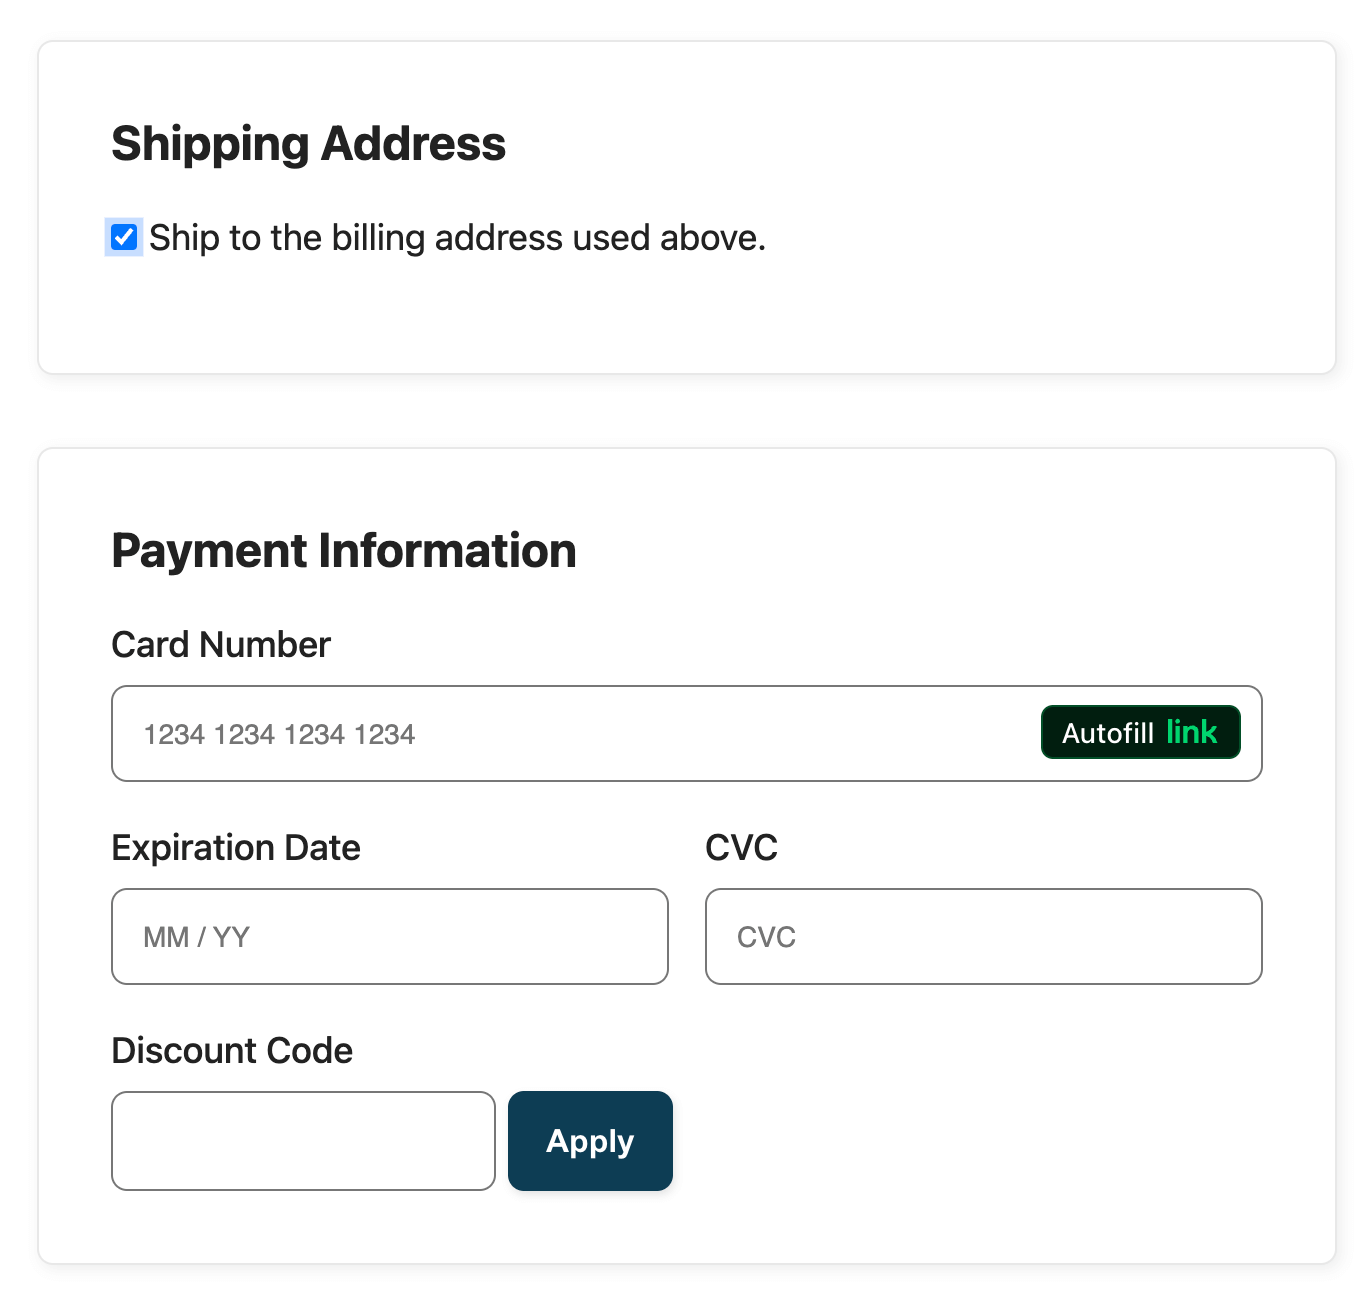Click the 'Payment Information' section heading

click(344, 550)
